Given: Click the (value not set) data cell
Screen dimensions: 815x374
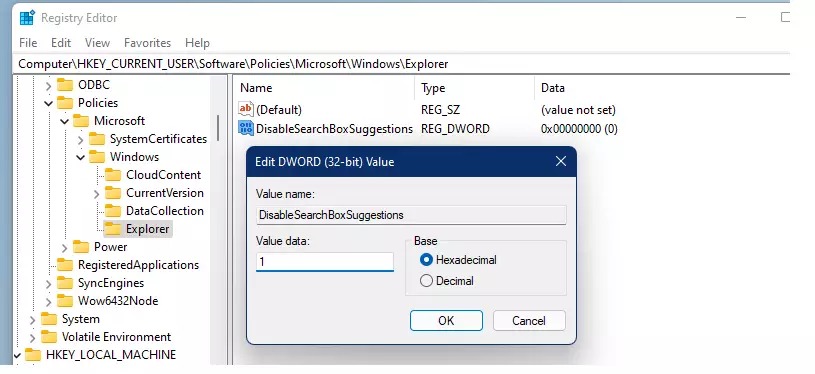Looking at the screenshot, I should click(578, 110).
